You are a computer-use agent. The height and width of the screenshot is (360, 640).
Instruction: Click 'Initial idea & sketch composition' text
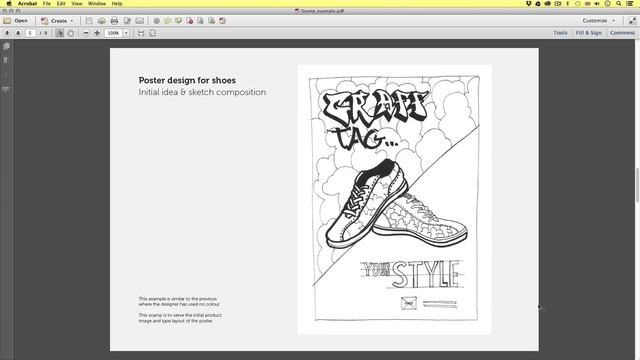pos(202,92)
